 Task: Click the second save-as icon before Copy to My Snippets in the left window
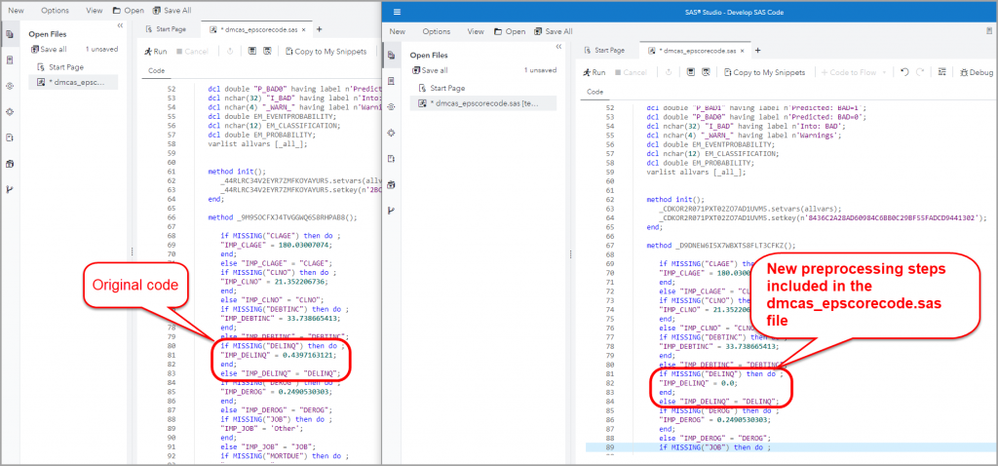[x=267, y=52]
